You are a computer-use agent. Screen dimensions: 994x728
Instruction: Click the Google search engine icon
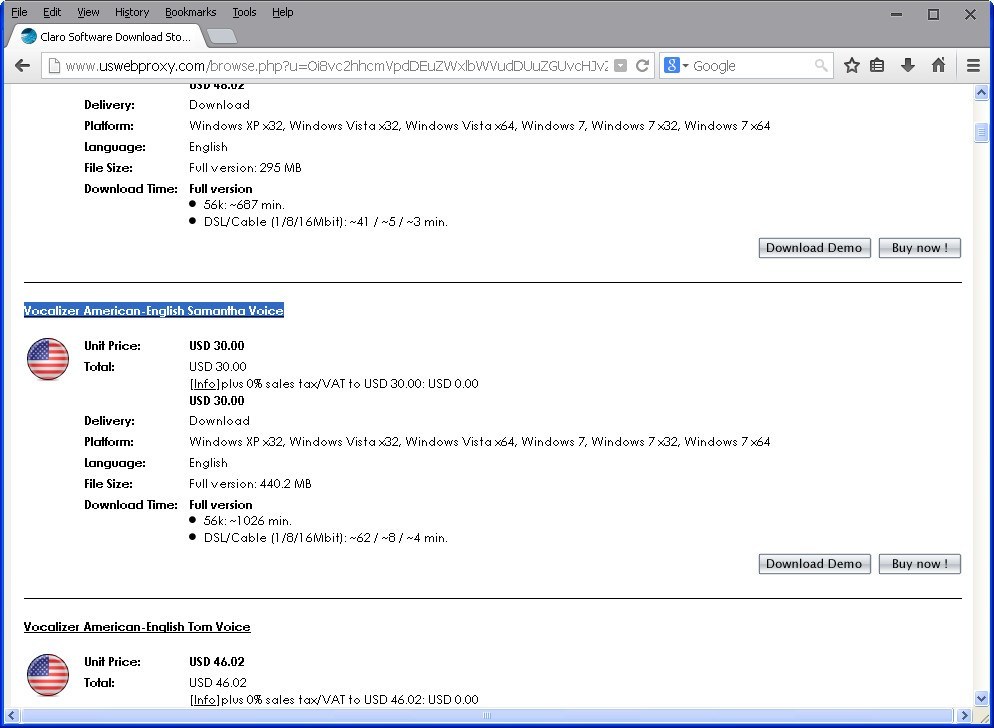point(672,65)
